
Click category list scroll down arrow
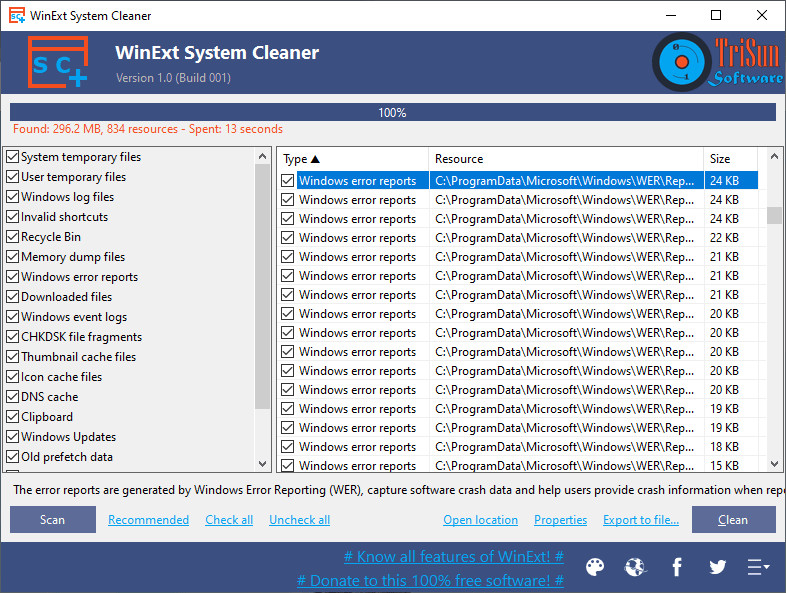point(263,464)
